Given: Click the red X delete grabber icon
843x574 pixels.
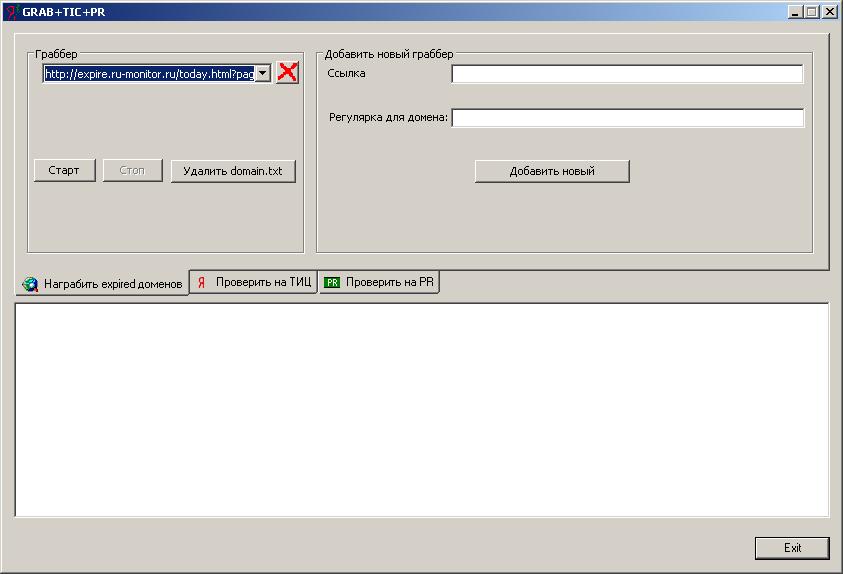Looking at the screenshot, I should click(x=287, y=72).
